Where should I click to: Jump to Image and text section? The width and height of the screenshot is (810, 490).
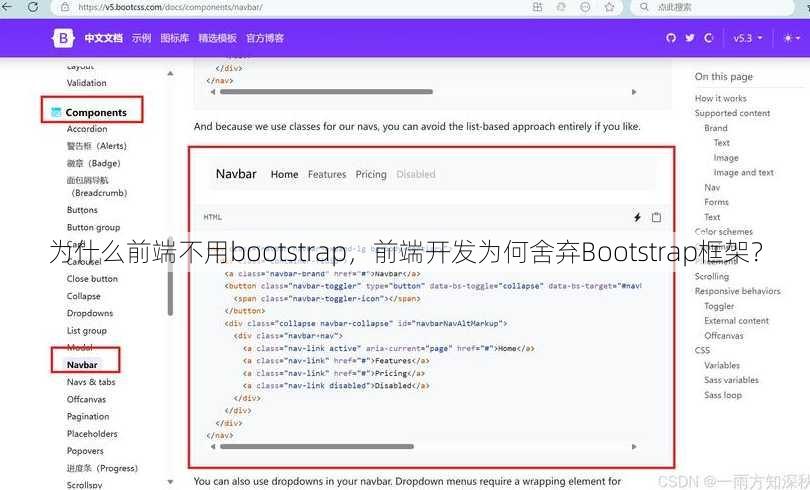coord(743,172)
